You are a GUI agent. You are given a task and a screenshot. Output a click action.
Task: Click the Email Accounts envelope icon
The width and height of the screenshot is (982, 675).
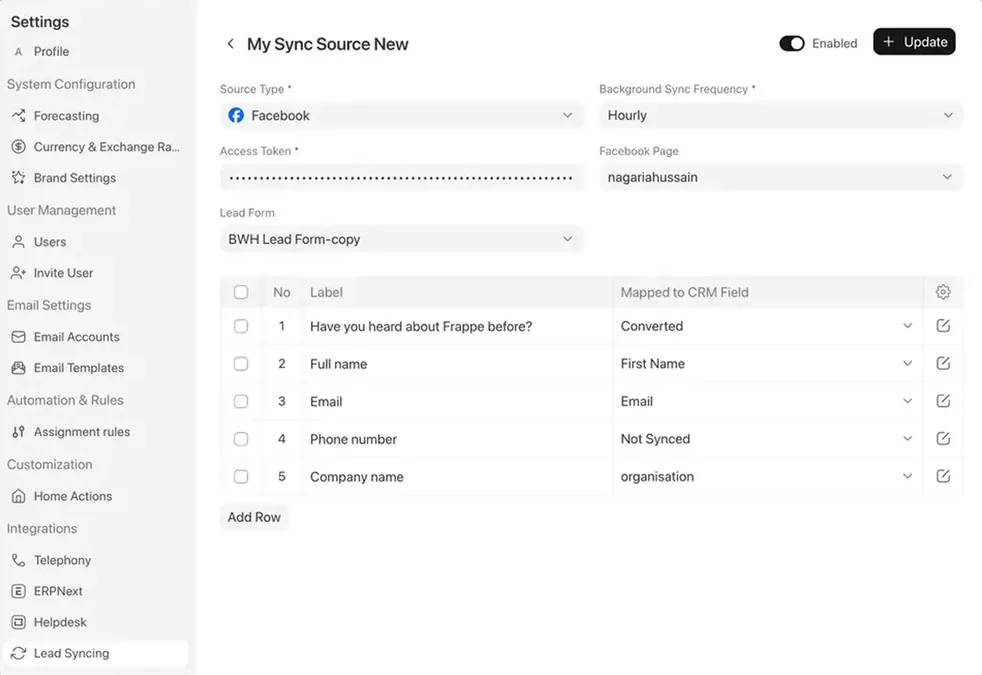tap(18, 337)
